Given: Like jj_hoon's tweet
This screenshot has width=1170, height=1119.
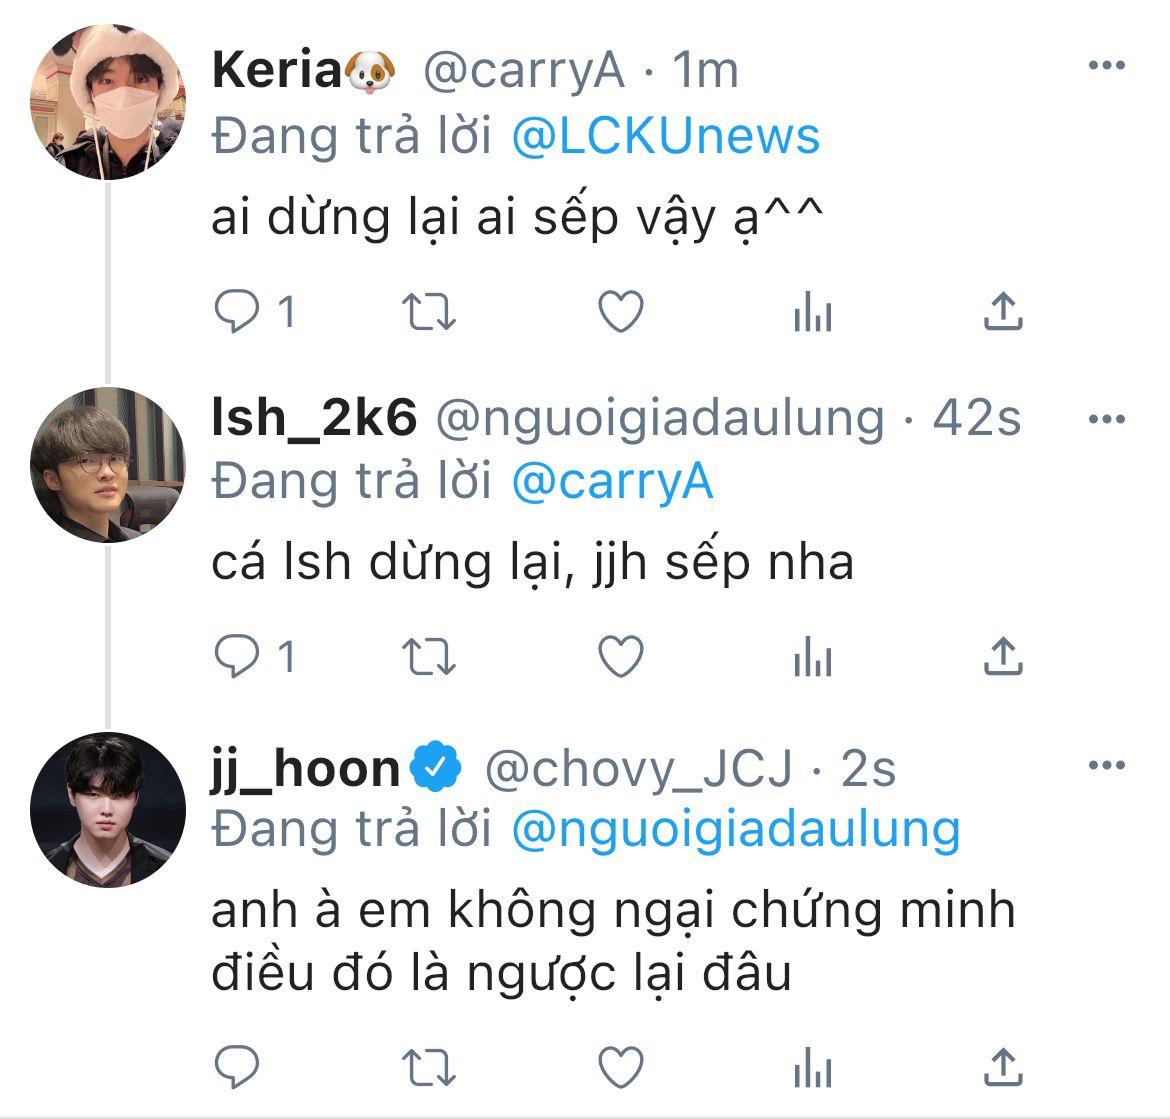Looking at the screenshot, I should coord(620,1067).
